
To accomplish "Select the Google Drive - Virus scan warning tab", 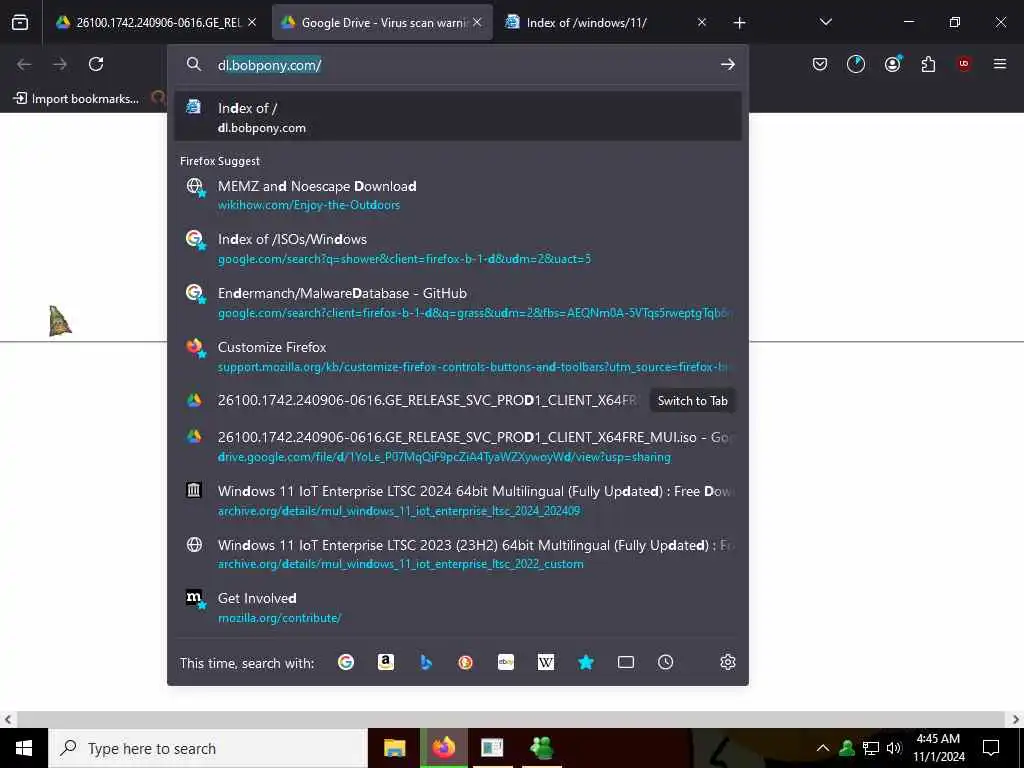I will [x=382, y=22].
